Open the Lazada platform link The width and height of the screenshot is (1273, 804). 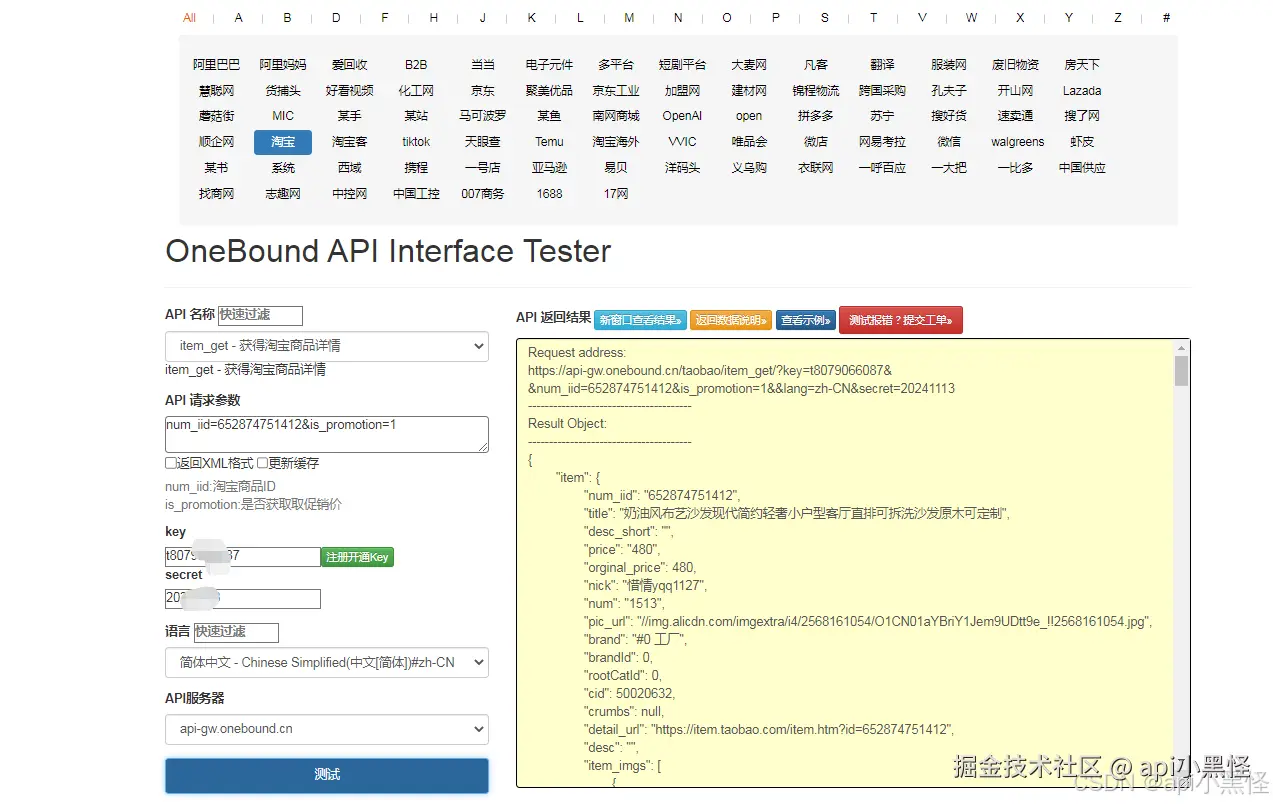[x=1082, y=90]
